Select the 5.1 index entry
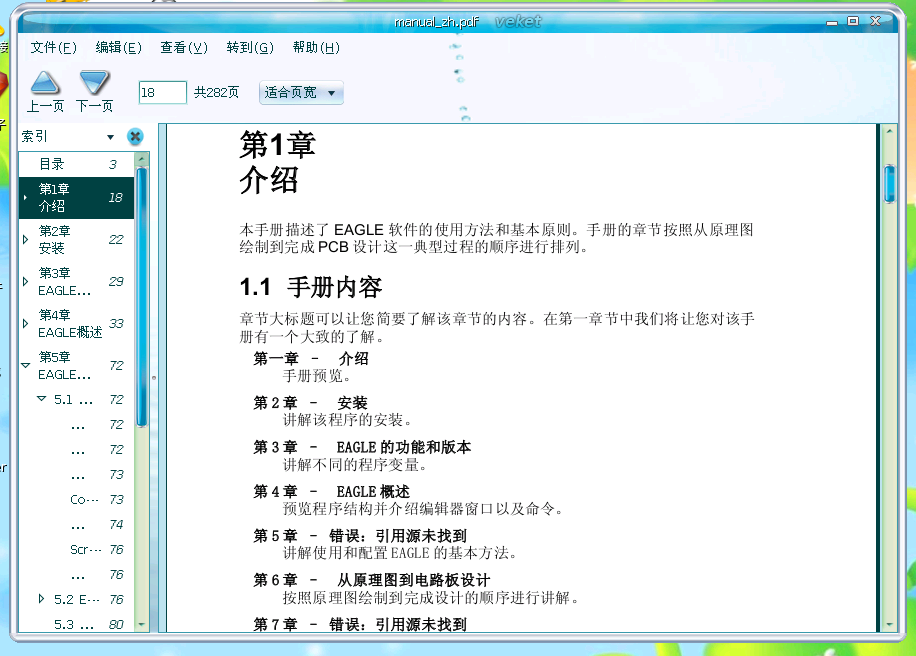Viewport: 916px width, 656px height. (x=77, y=400)
